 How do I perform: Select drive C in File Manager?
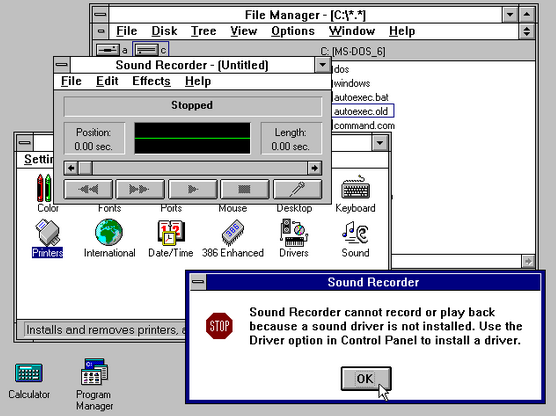(151, 50)
